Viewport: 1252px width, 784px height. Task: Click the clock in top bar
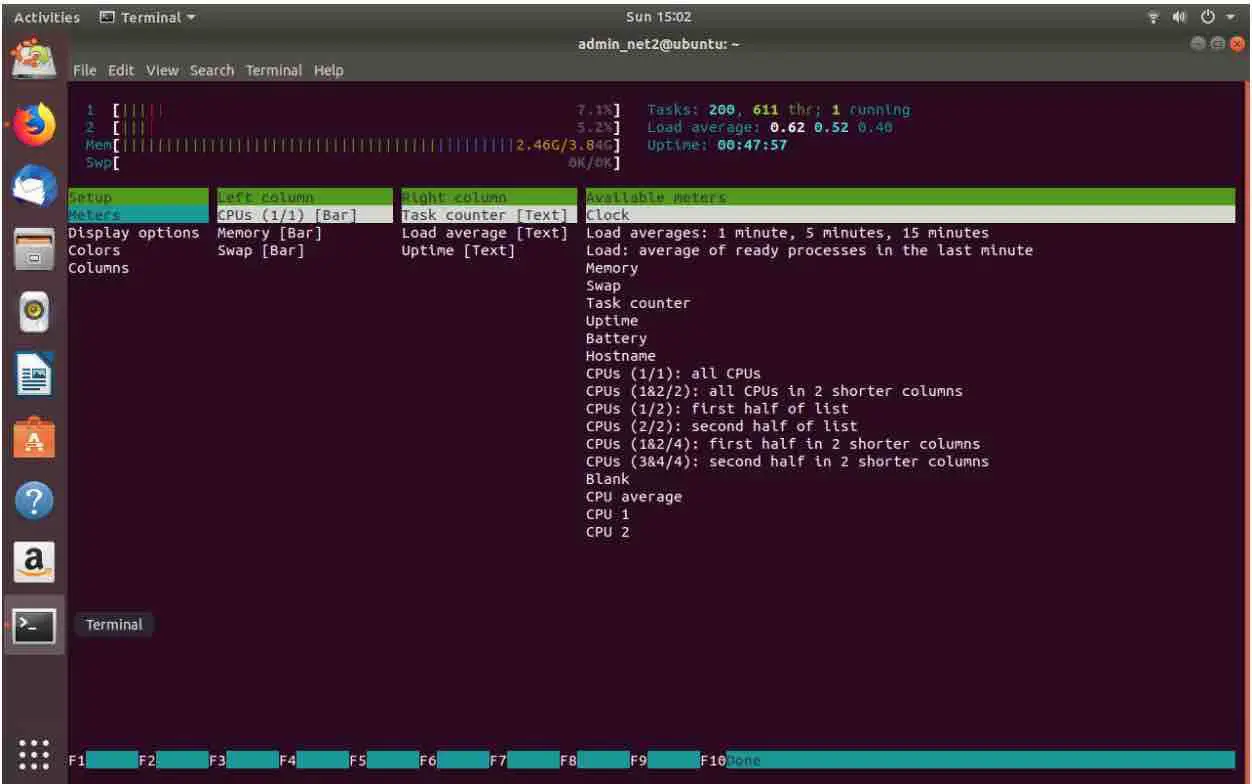click(x=658, y=17)
